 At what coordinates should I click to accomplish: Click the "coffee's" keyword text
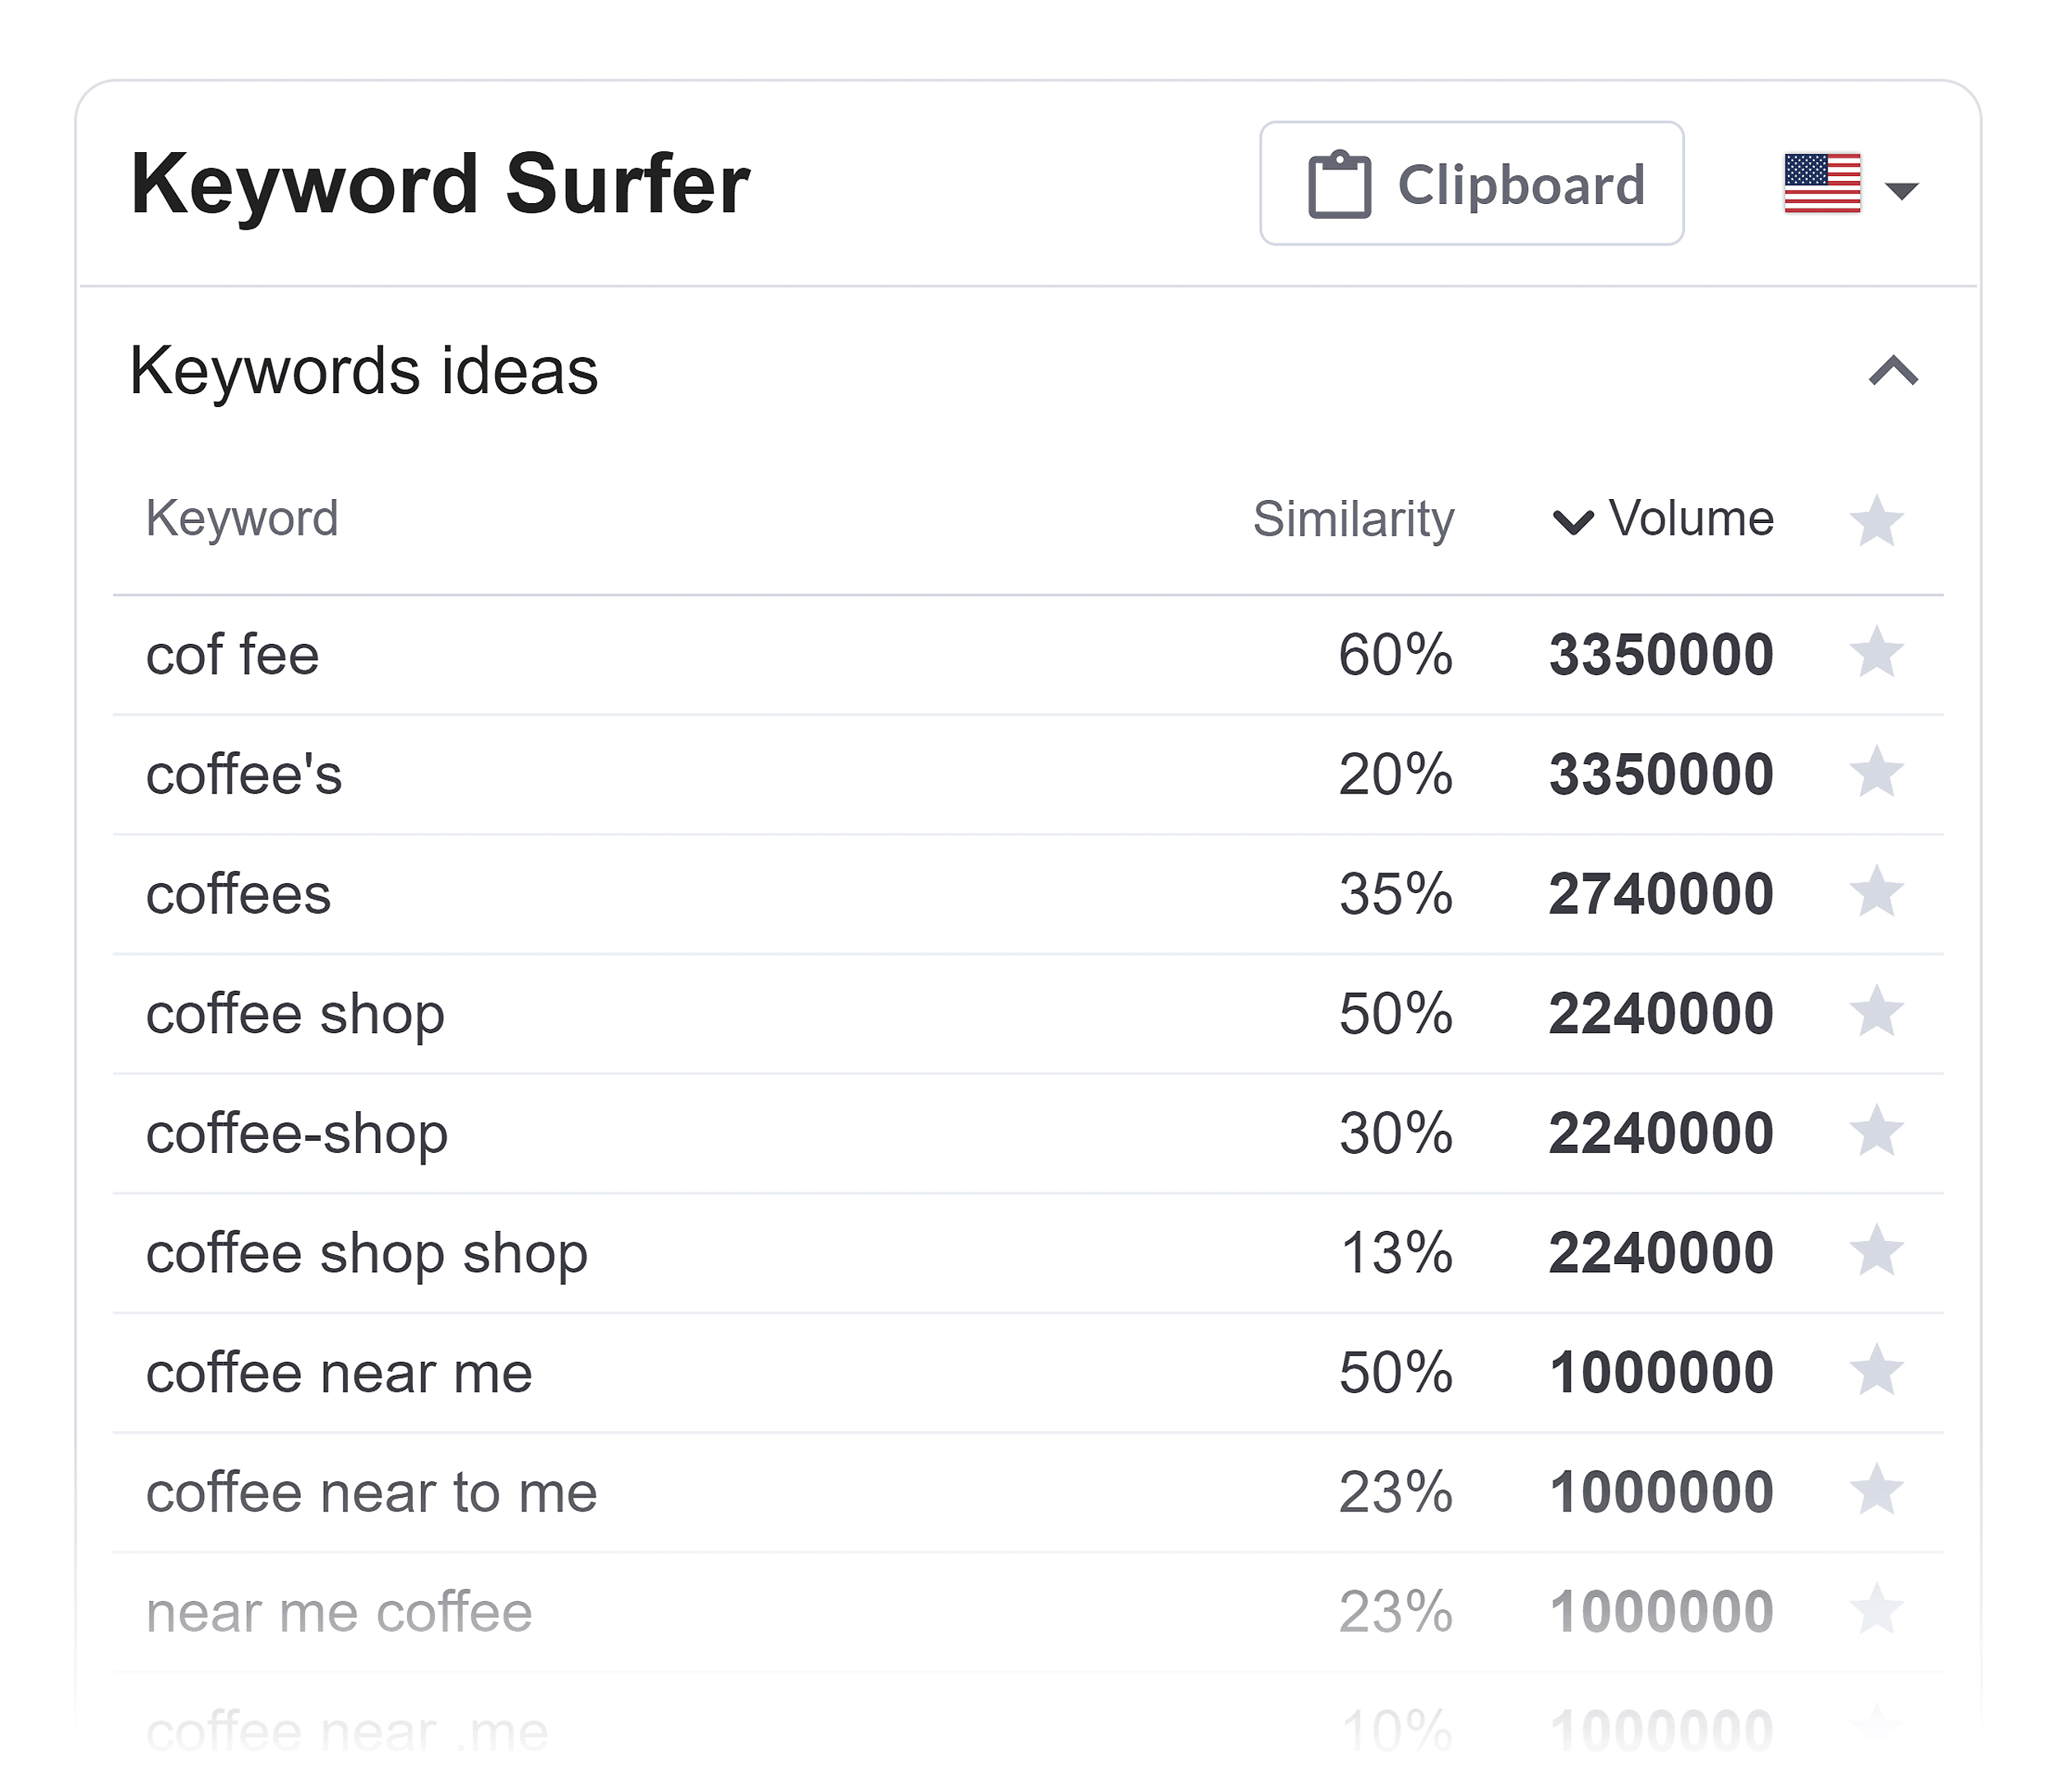[244, 775]
